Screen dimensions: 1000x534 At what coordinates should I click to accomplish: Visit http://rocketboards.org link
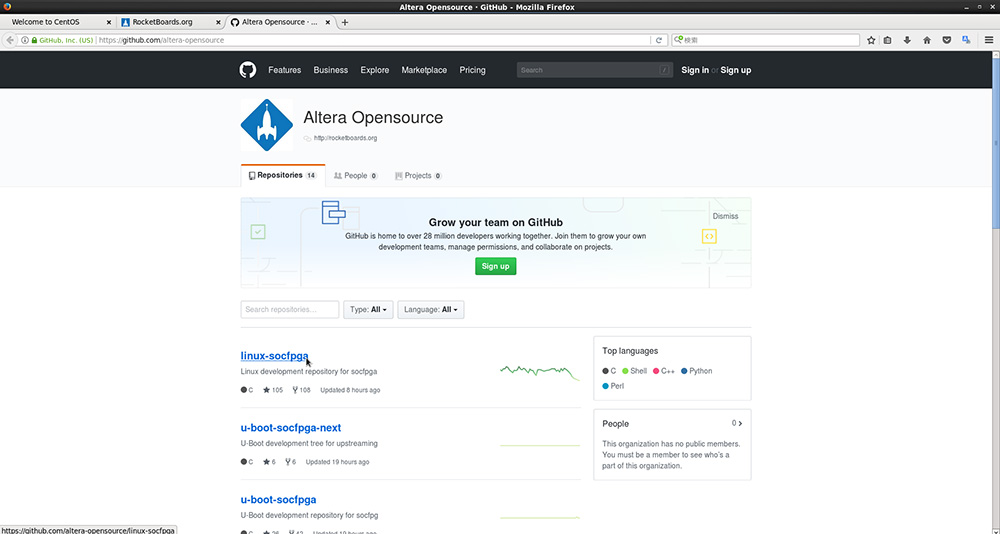click(x=345, y=138)
